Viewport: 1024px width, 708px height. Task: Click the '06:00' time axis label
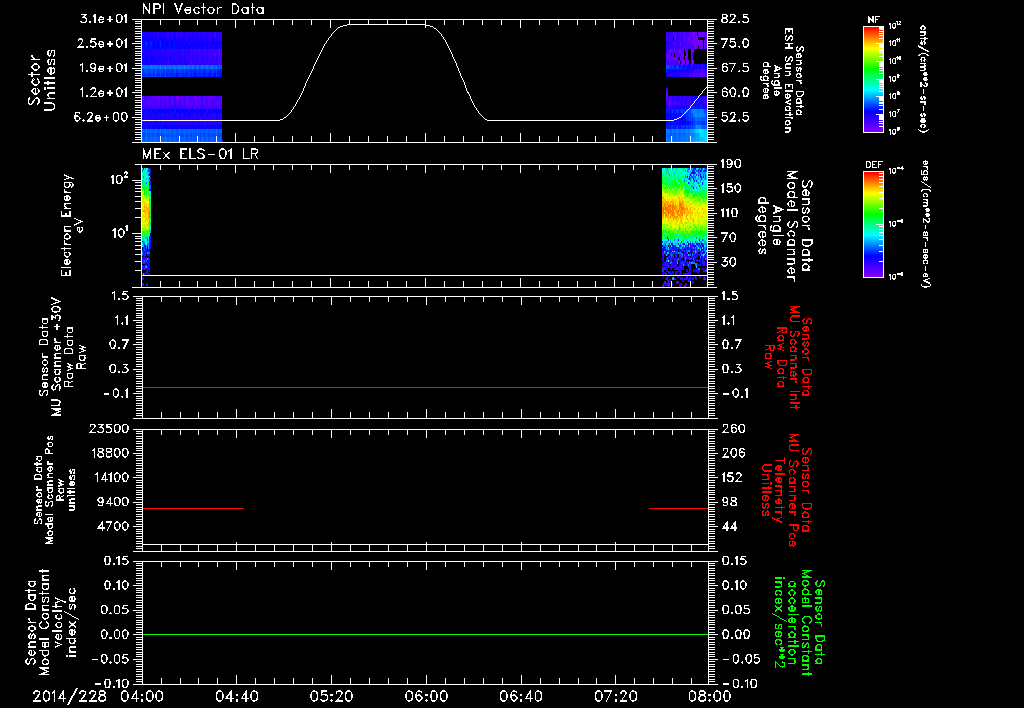426,696
